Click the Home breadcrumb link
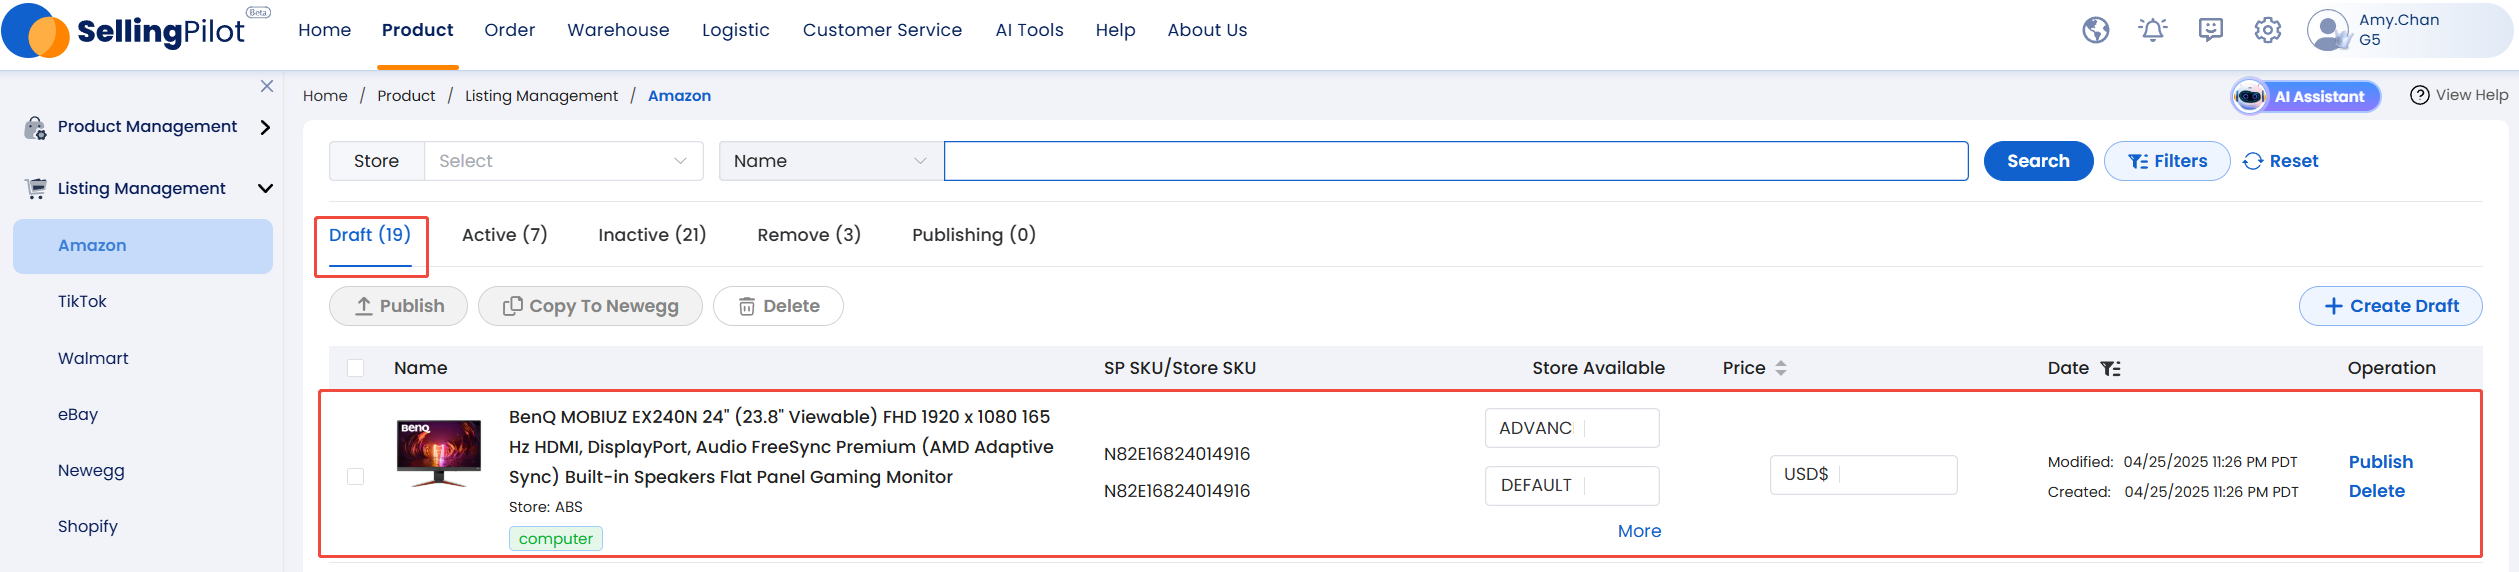Viewport: 2519px width, 572px height. coord(325,96)
